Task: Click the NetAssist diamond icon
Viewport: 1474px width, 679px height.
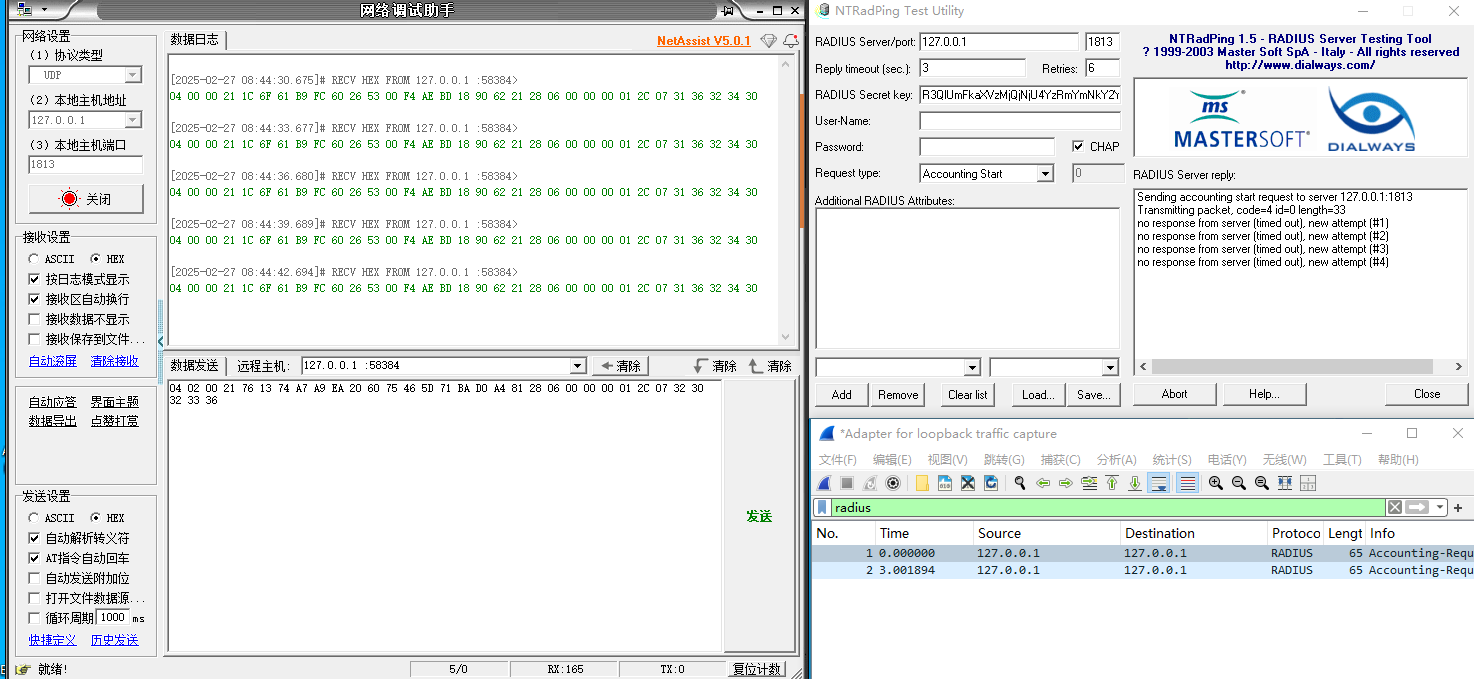Action: tap(768, 41)
